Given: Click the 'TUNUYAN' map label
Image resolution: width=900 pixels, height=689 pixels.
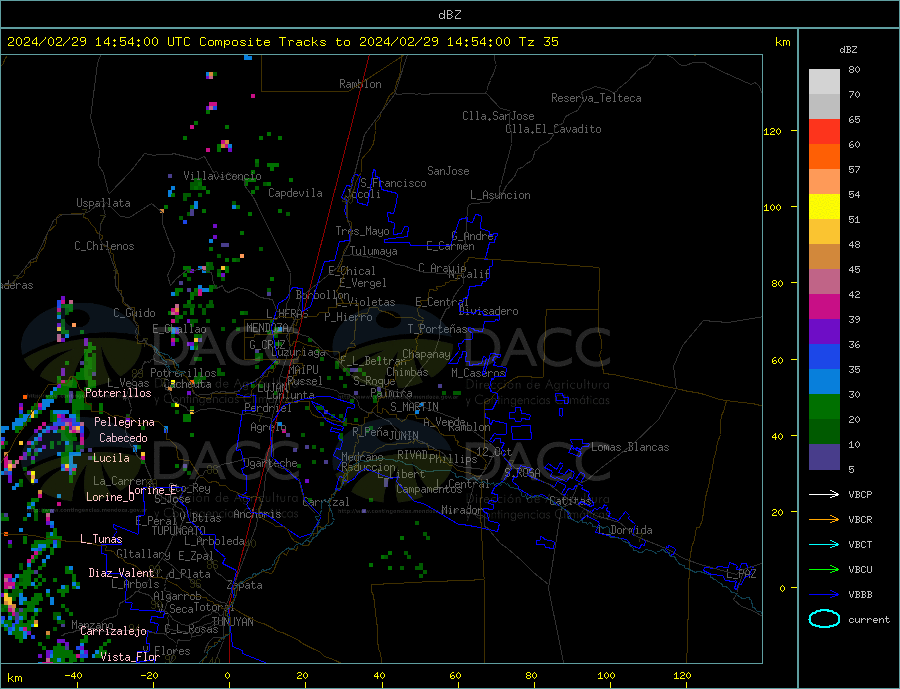Looking at the screenshot, I should click(x=232, y=622).
